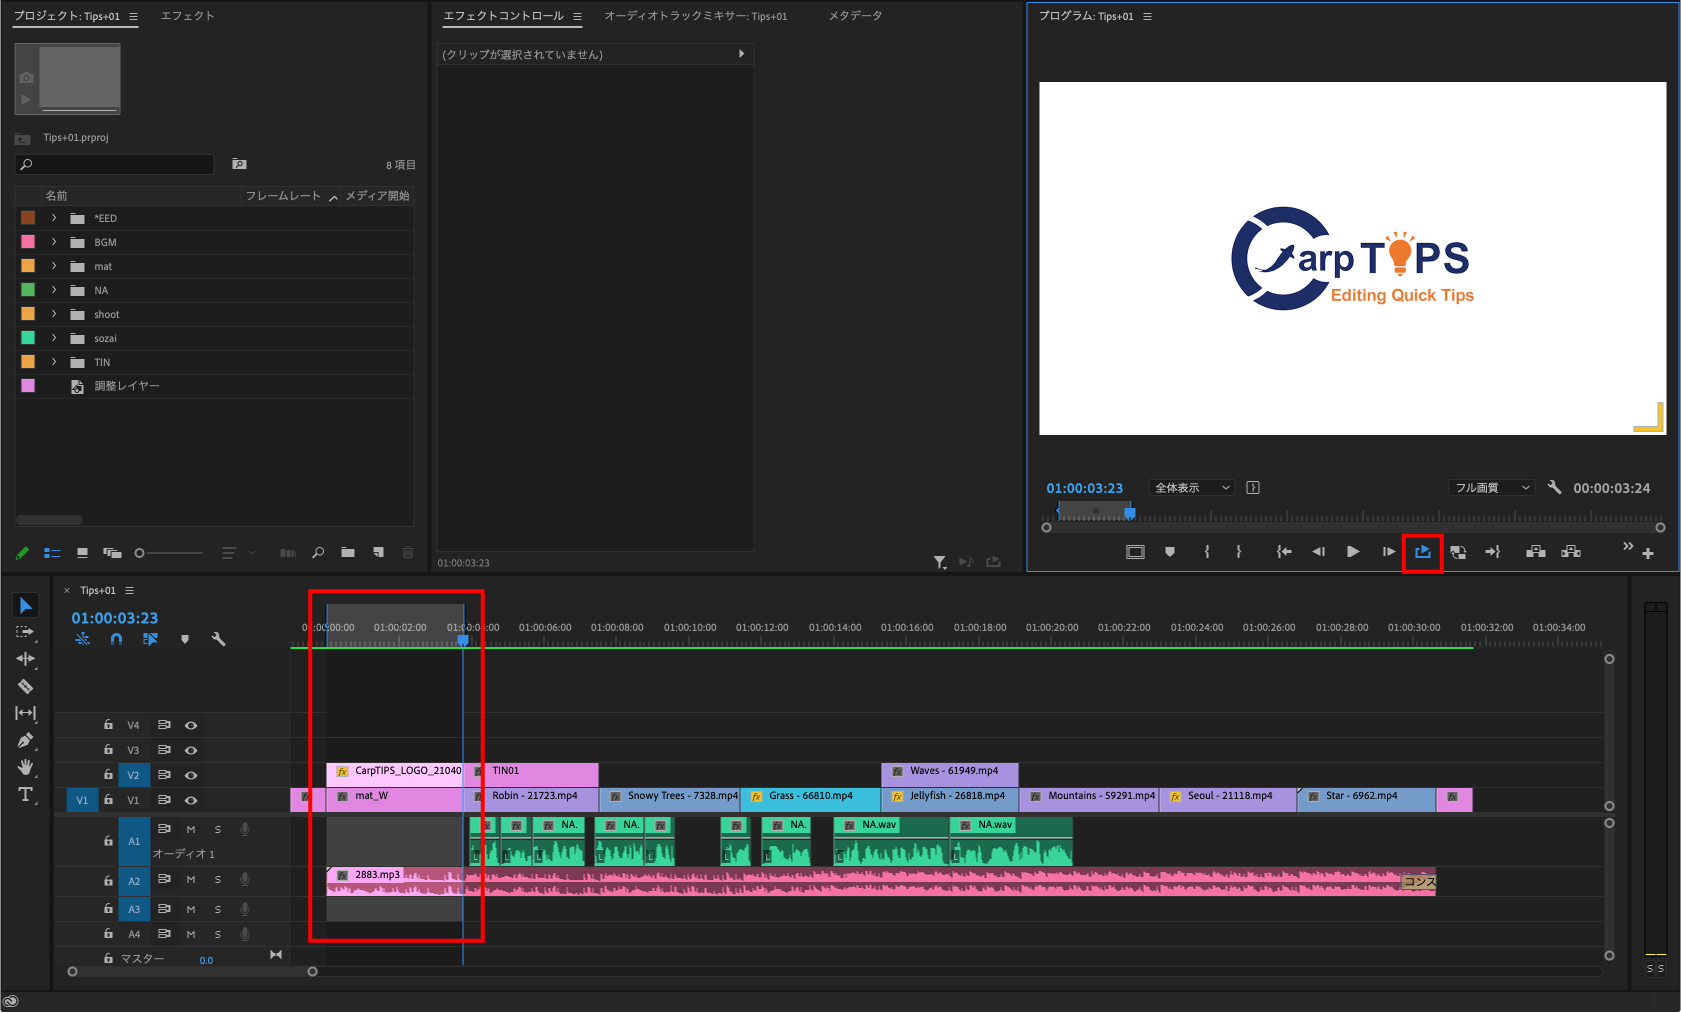This screenshot has width=1681, height=1013.
Task: Expand the mat bin
Action: [54, 266]
